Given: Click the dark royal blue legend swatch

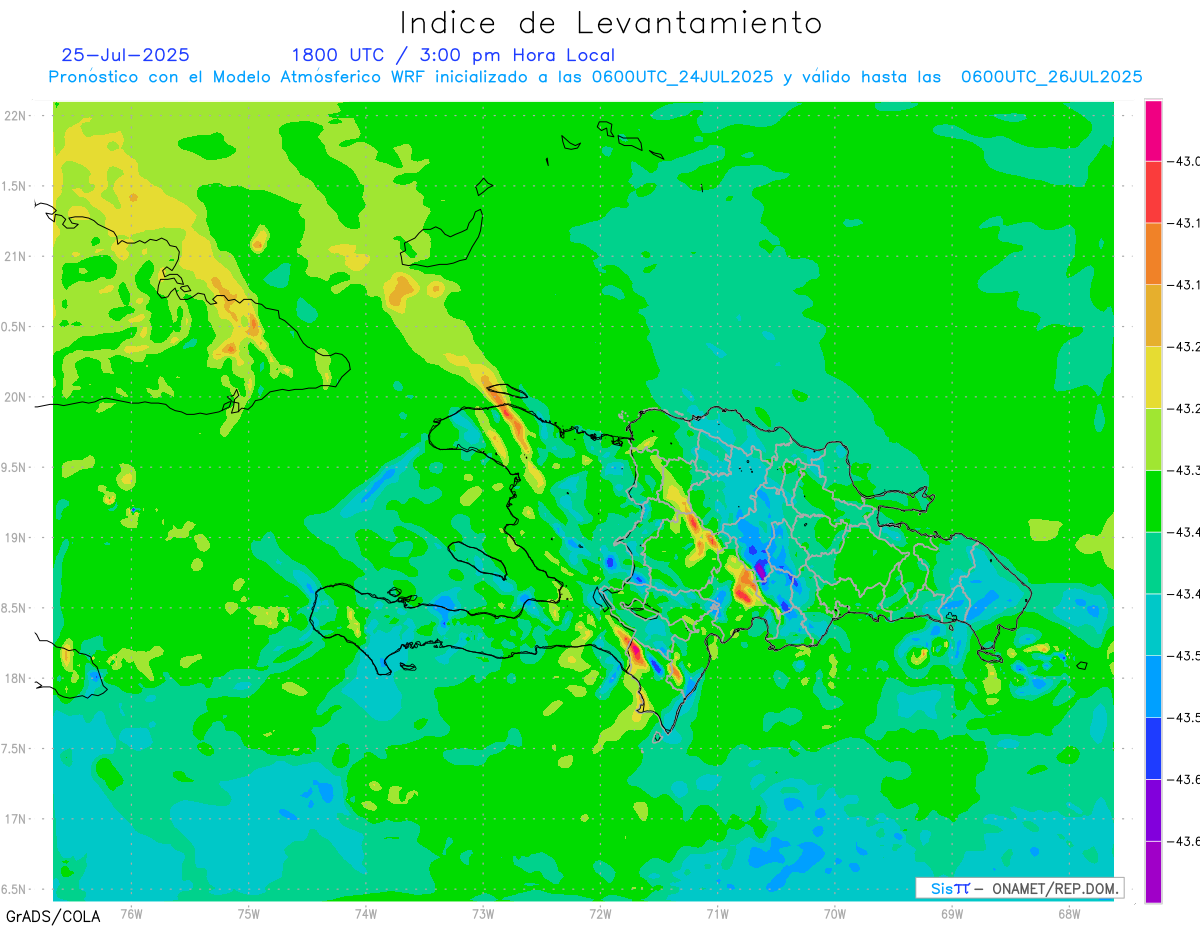Looking at the screenshot, I should point(1153,748).
